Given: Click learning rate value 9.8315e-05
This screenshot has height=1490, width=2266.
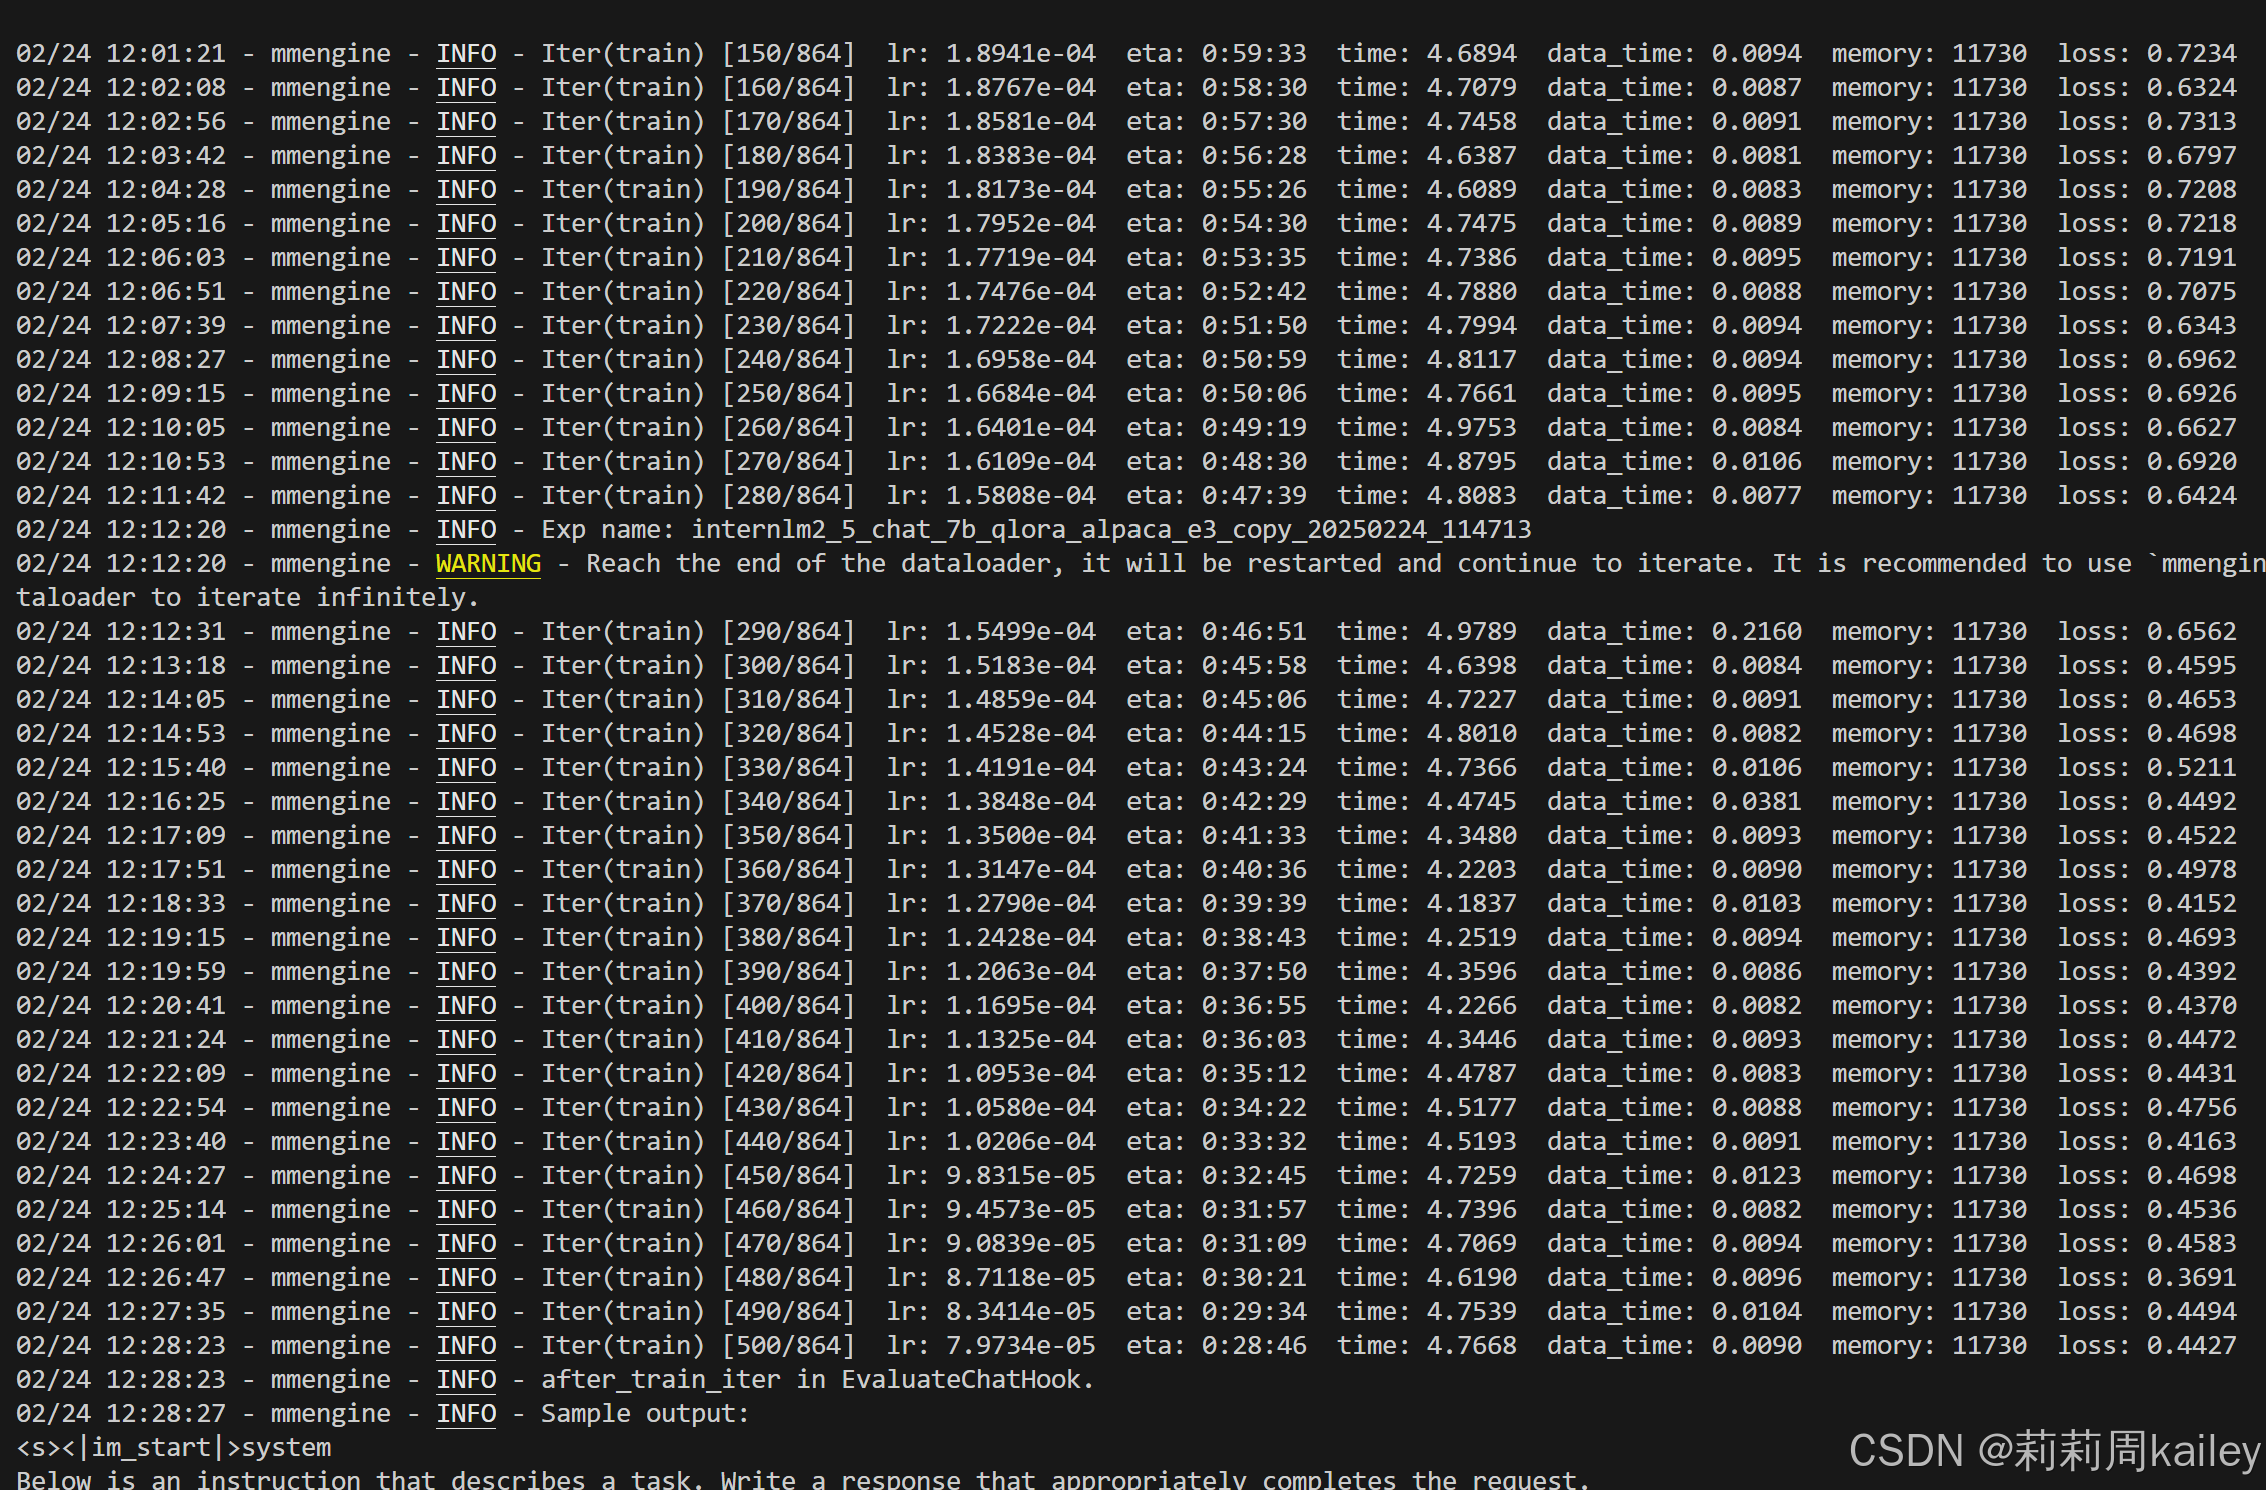Looking at the screenshot, I should (1020, 1175).
